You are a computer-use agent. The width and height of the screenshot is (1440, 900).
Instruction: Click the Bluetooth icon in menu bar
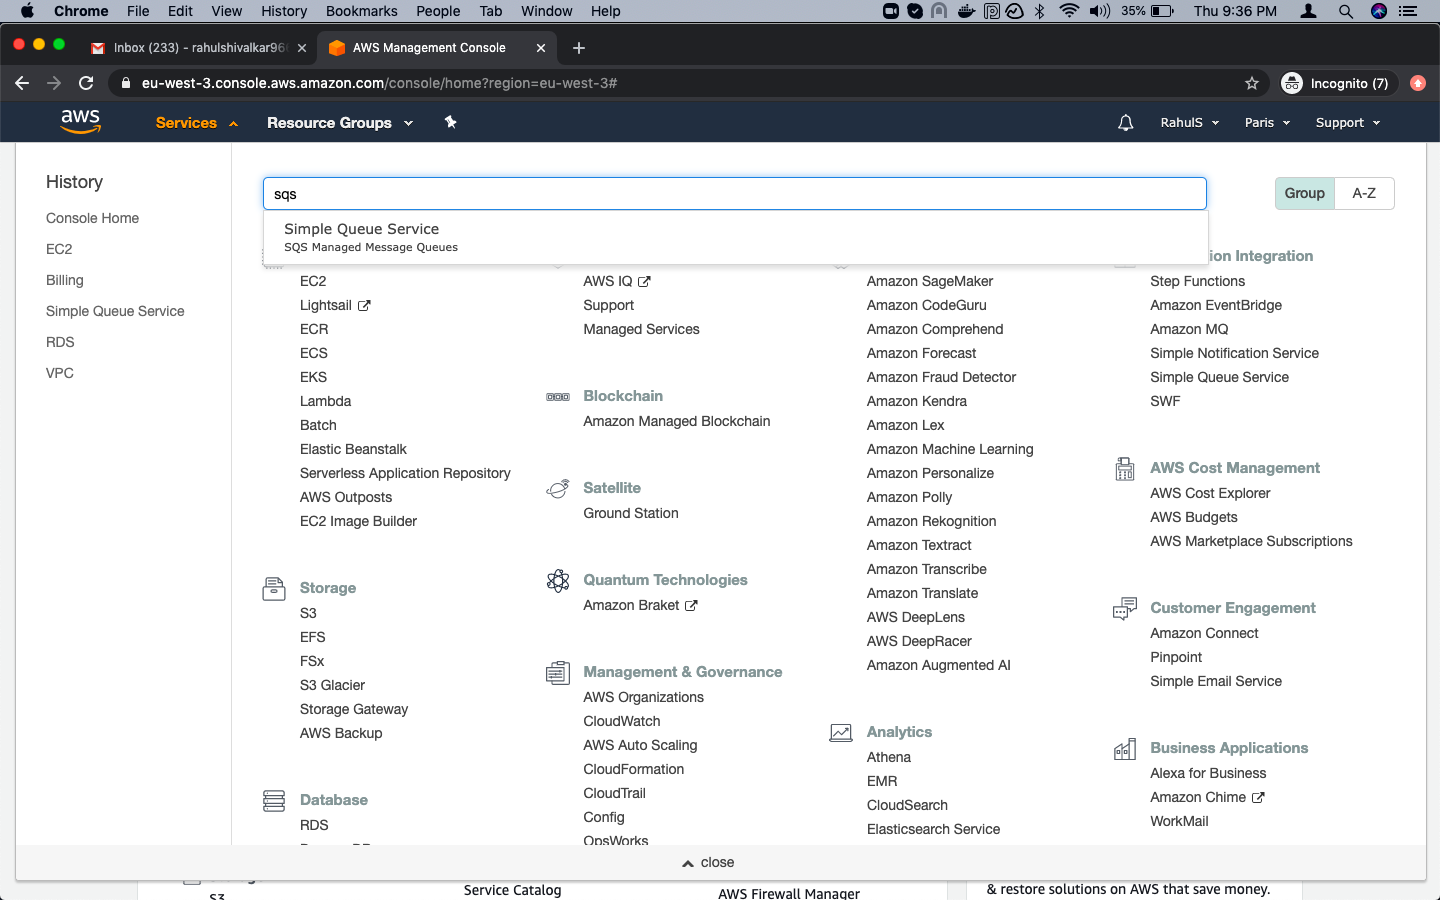point(1039,11)
